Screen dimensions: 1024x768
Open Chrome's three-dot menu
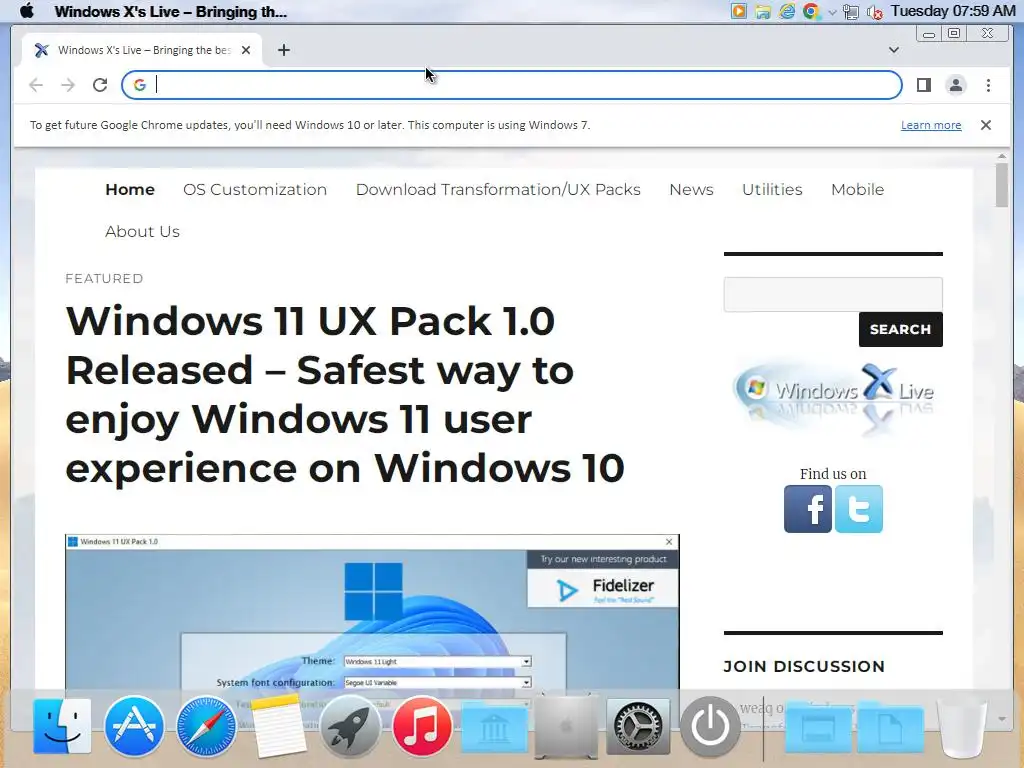988,85
